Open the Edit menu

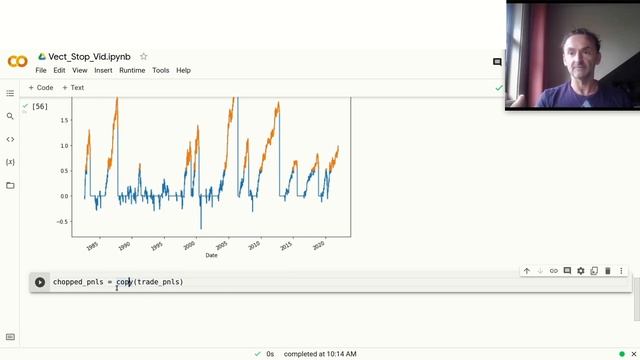tap(59, 70)
